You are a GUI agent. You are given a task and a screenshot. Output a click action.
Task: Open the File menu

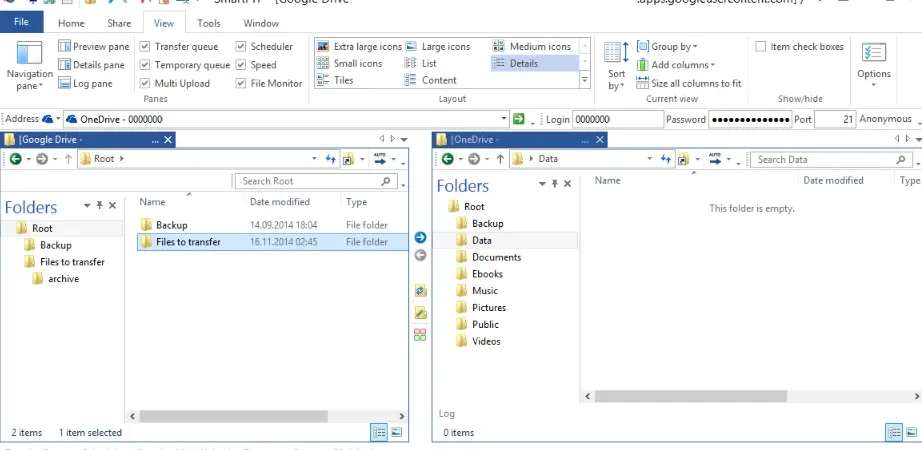[21, 22]
